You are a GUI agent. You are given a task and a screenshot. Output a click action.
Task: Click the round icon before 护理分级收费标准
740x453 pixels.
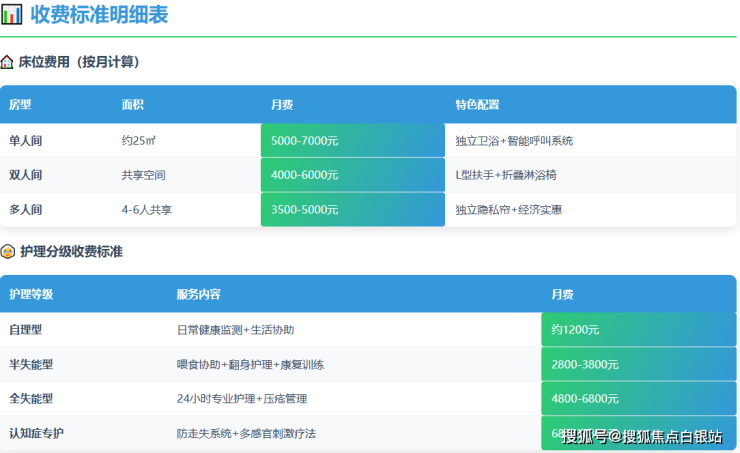[8, 252]
